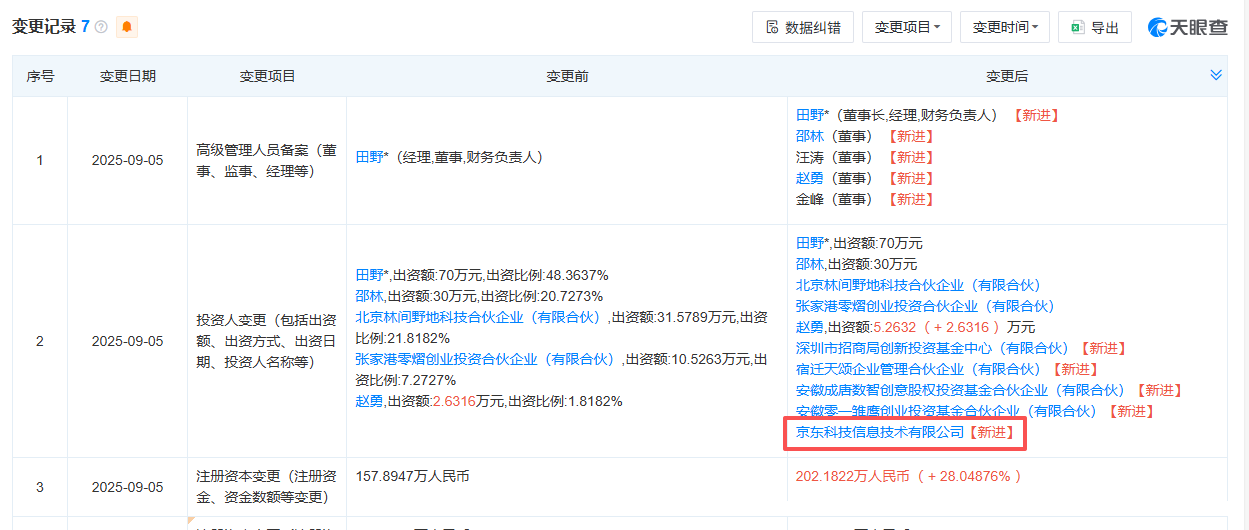Click the 变更日期 column header
This screenshot has width=1249, height=530.
tap(128, 76)
